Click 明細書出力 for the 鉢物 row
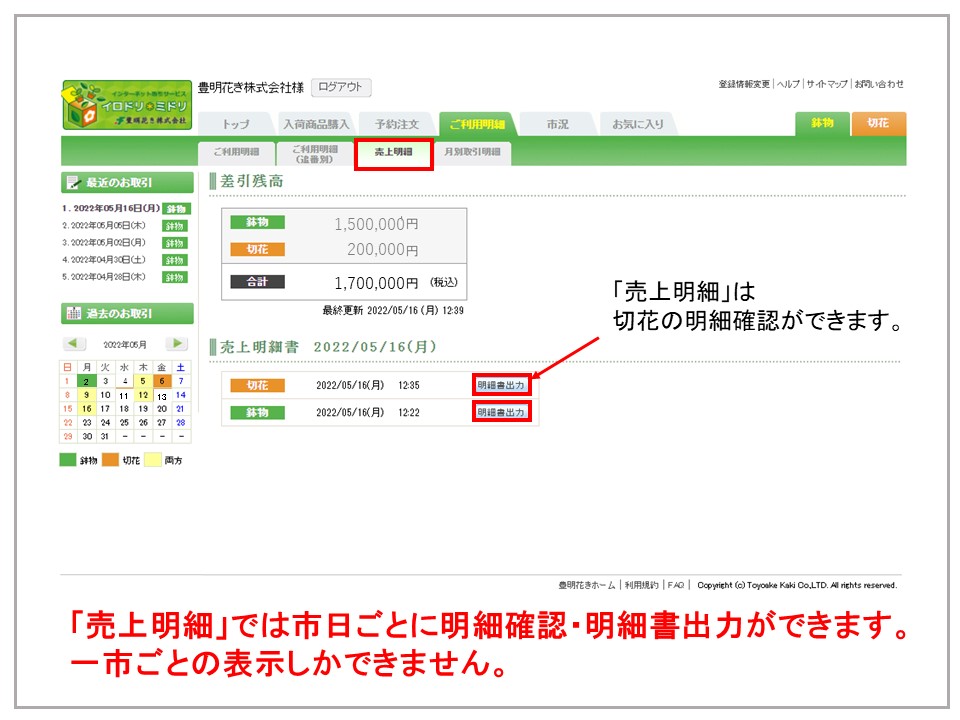 pyautogui.click(x=501, y=412)
